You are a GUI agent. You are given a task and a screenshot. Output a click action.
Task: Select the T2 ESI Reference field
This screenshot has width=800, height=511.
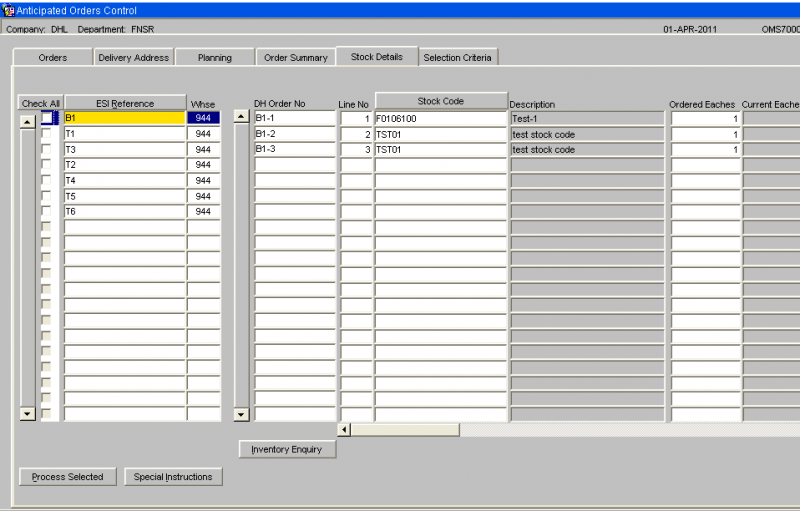(x=124, y=165)
